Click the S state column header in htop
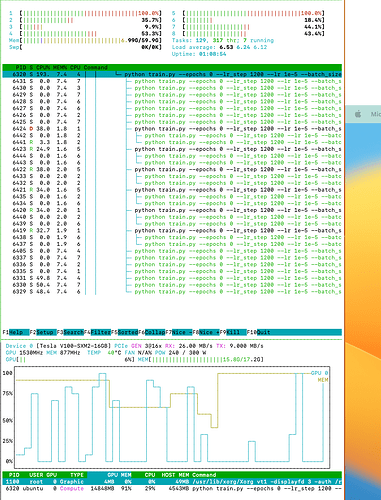The image size is (381, 500). [31, 67]
